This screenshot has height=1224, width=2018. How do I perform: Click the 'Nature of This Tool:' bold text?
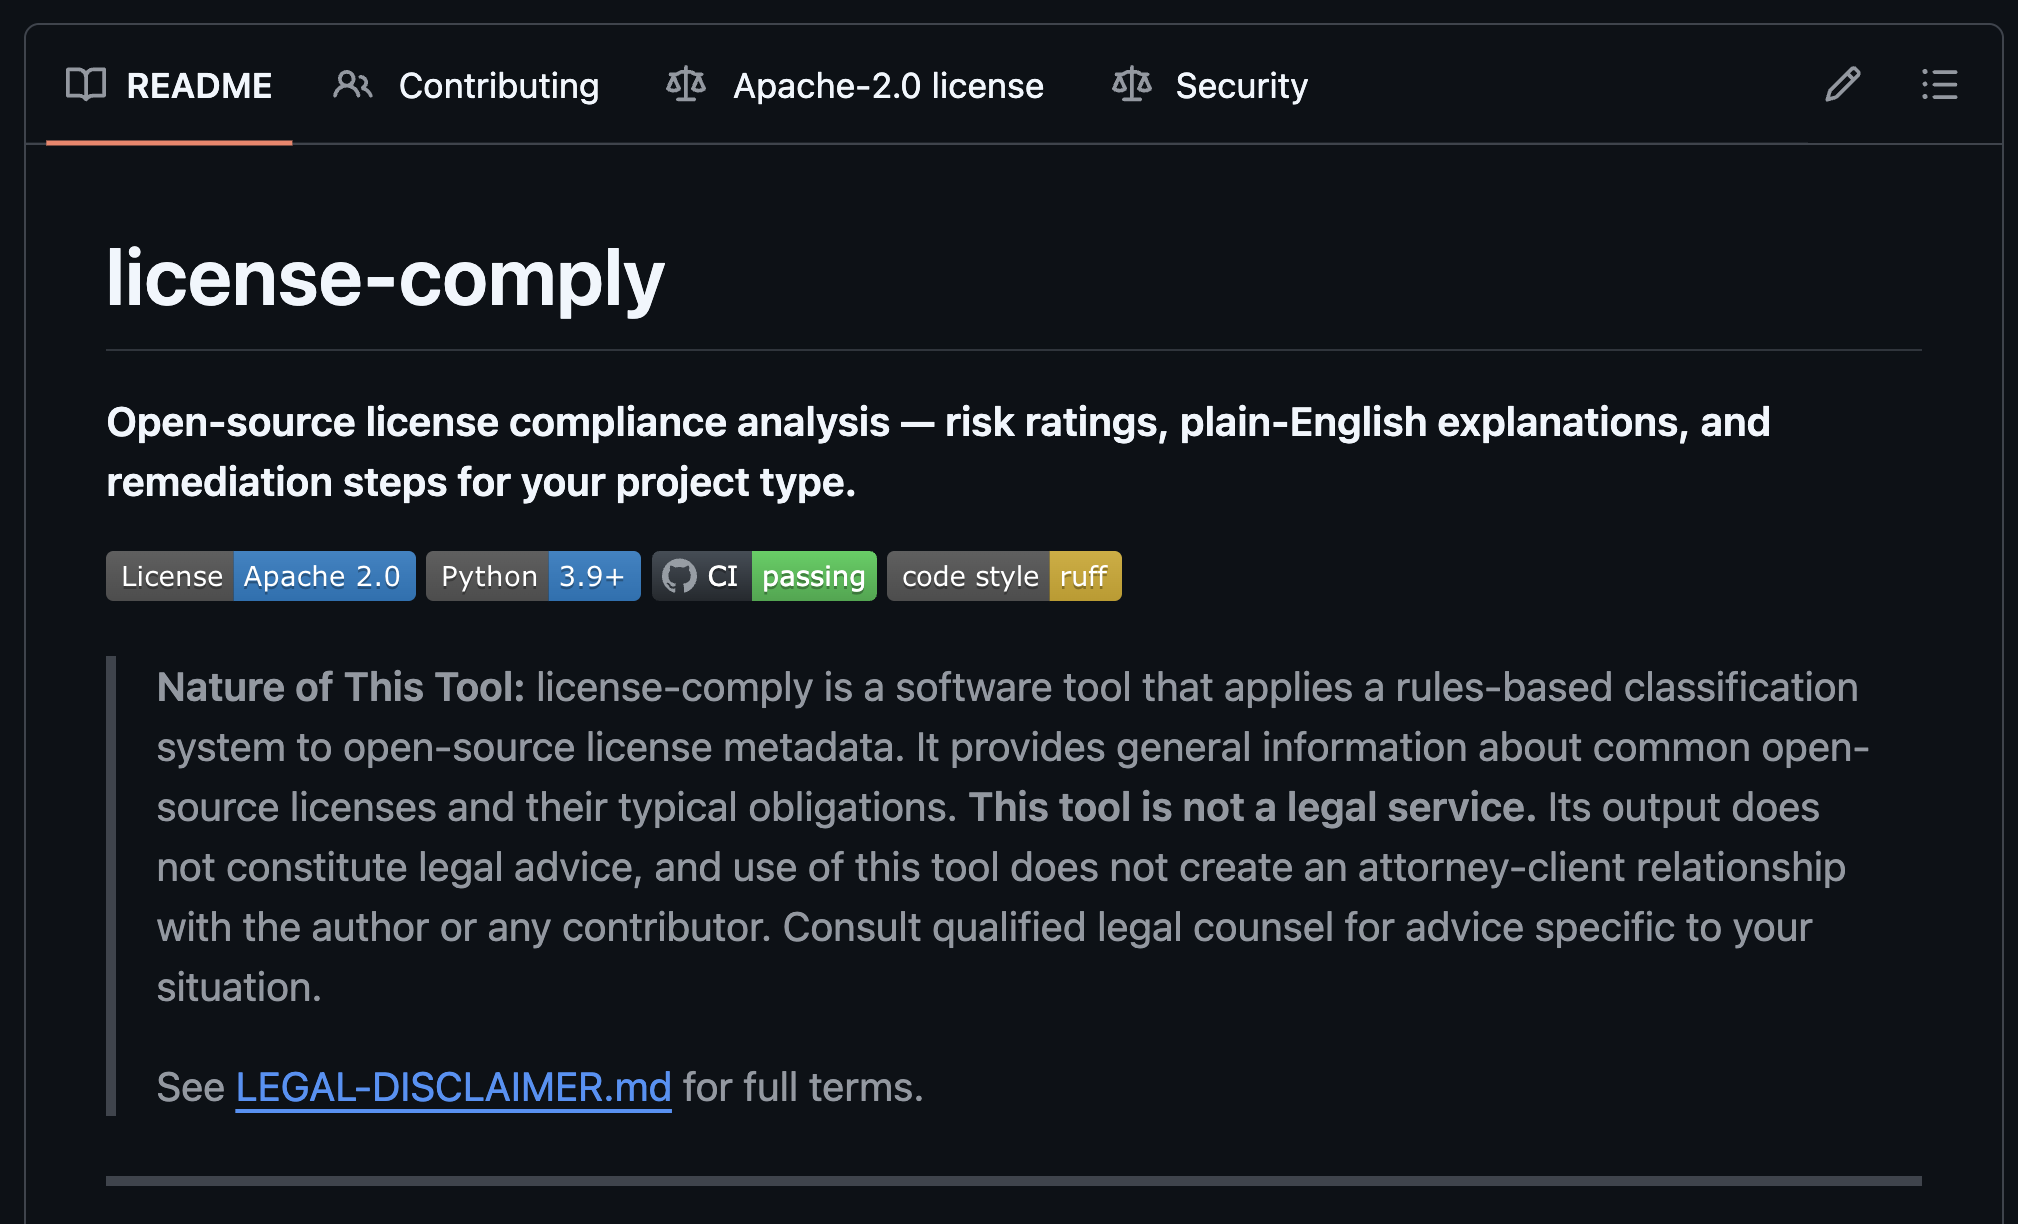(x=341, y=687)
